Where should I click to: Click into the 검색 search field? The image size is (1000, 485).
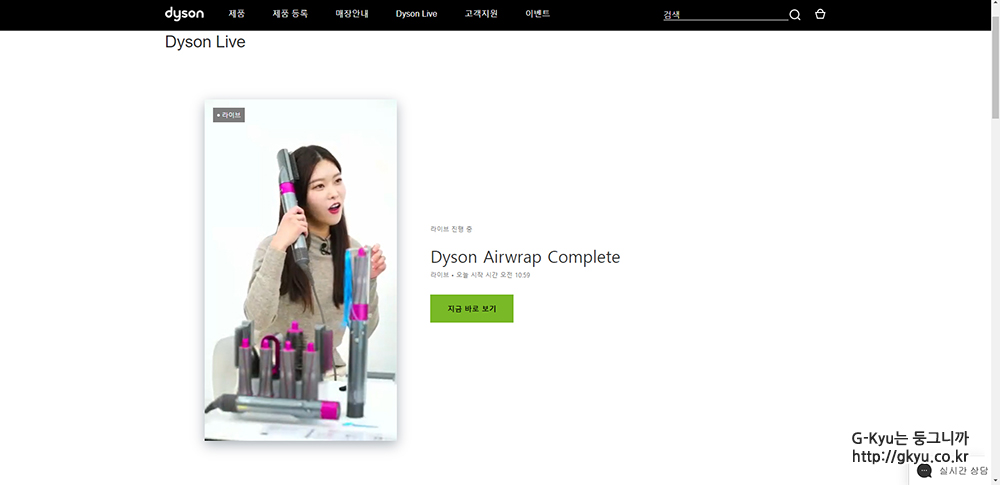coord(725,15)
